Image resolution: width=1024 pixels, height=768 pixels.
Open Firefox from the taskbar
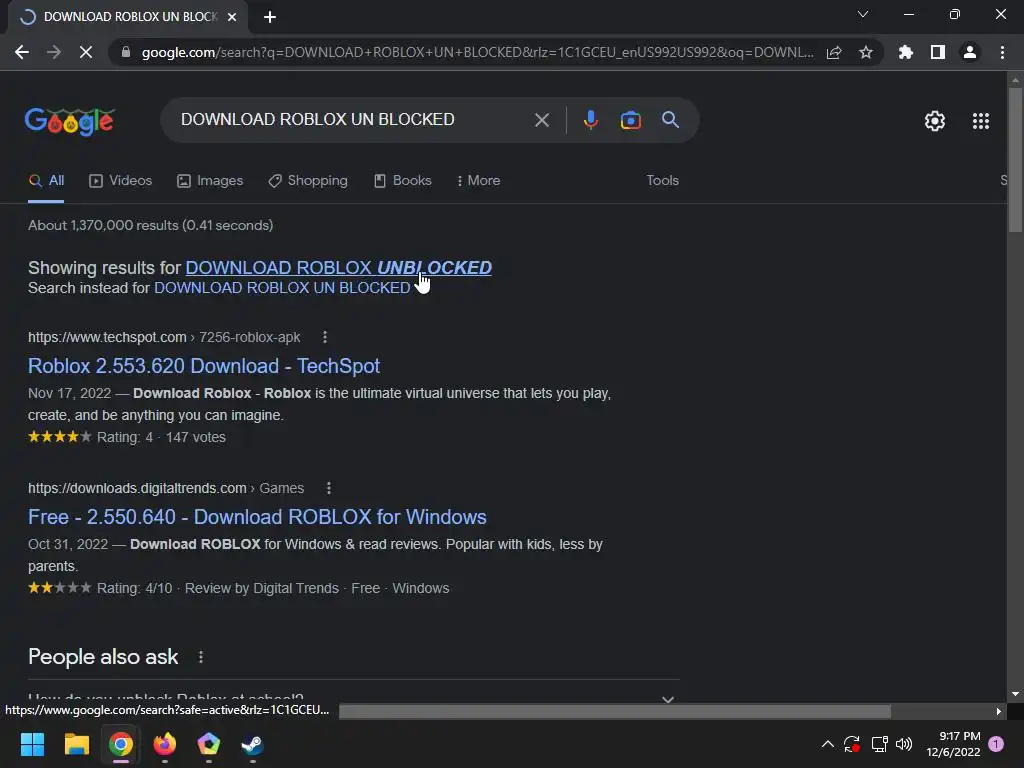click(x=165, y=744)
